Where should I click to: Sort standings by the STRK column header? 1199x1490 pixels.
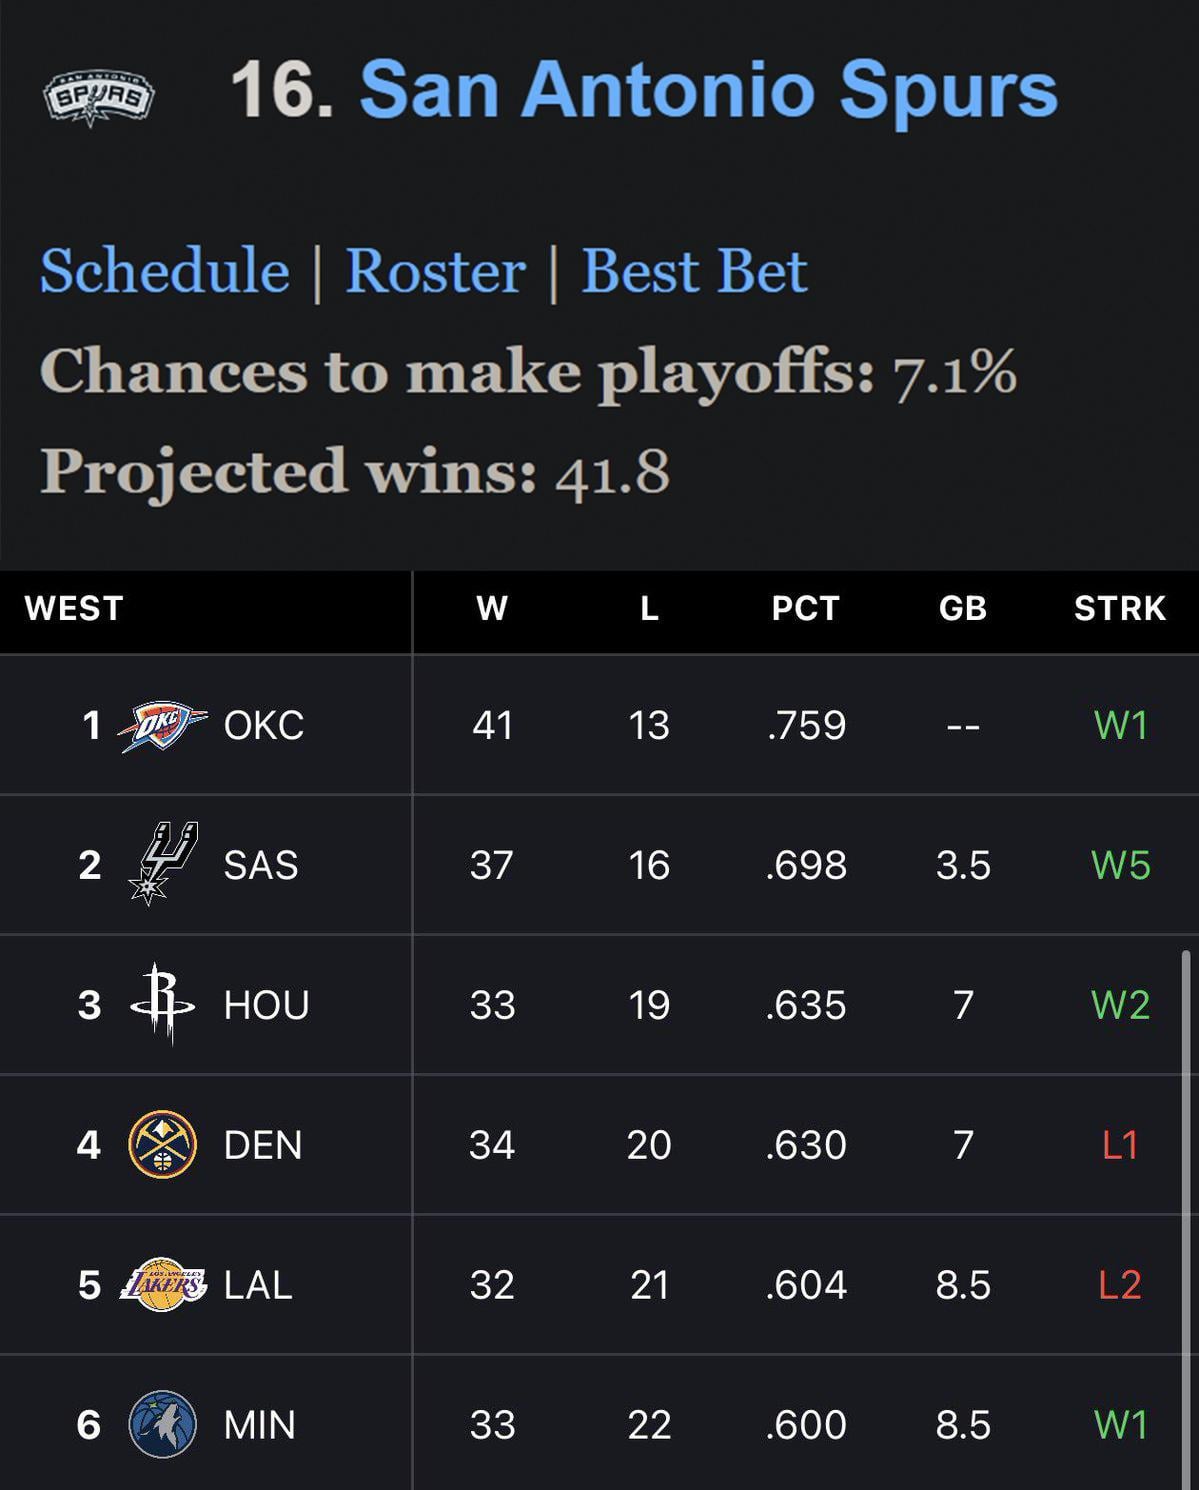pos(1120,608)
